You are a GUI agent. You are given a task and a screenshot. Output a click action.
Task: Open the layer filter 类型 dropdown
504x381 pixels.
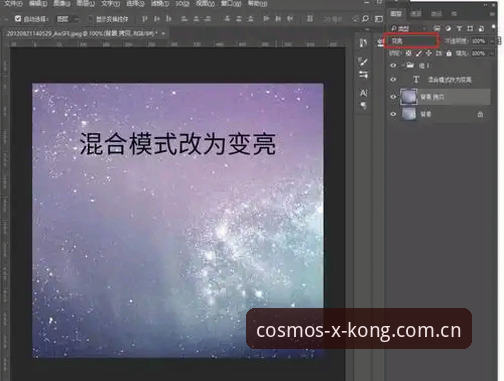408,28
